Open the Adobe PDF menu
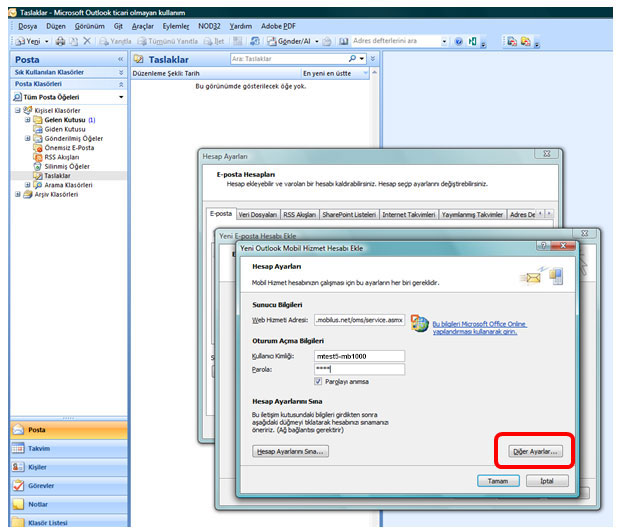 [x=278, y=26]
